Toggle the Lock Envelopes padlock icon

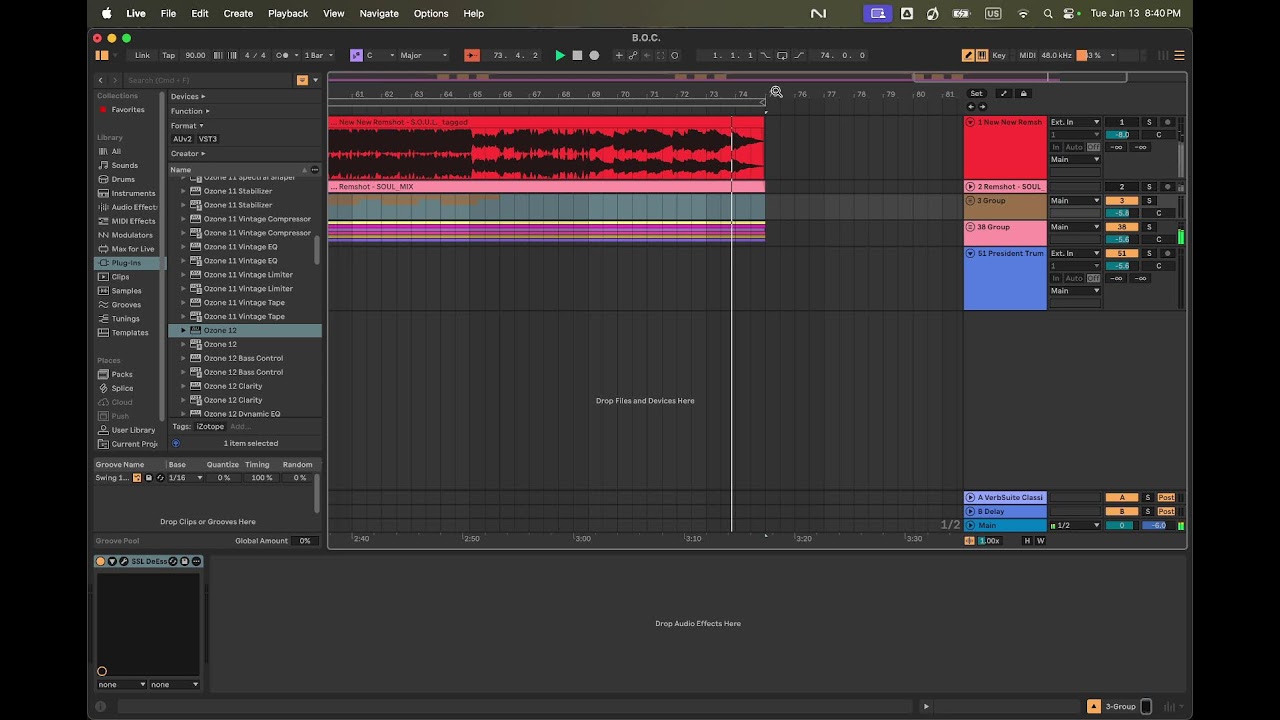click(x=1023, y=94)
